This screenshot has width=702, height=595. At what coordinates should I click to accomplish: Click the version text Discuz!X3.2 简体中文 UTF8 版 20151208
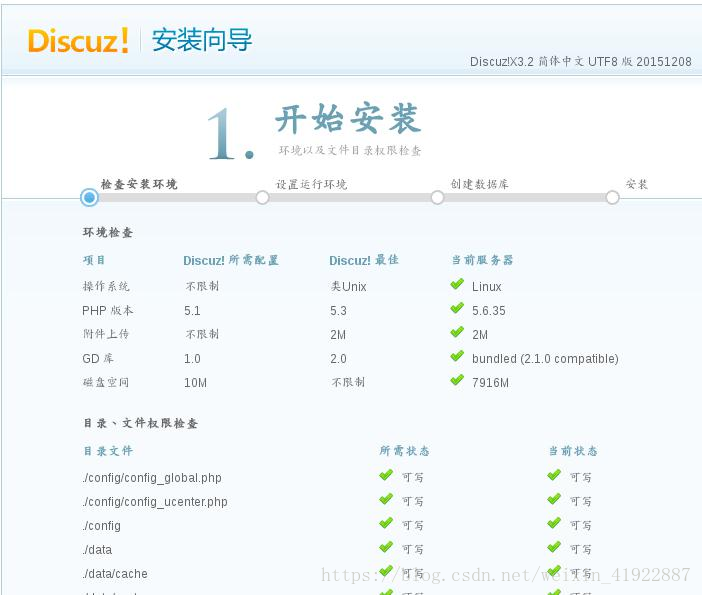(x=581, y=61)
